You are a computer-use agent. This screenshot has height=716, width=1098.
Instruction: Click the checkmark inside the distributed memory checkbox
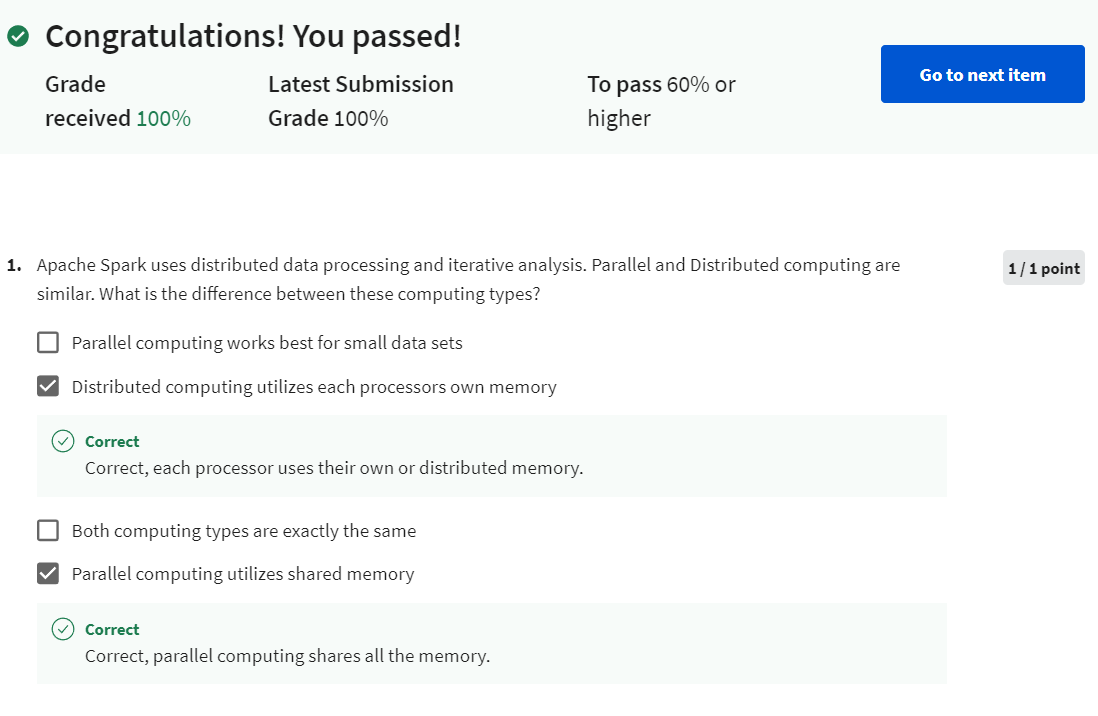47,385
